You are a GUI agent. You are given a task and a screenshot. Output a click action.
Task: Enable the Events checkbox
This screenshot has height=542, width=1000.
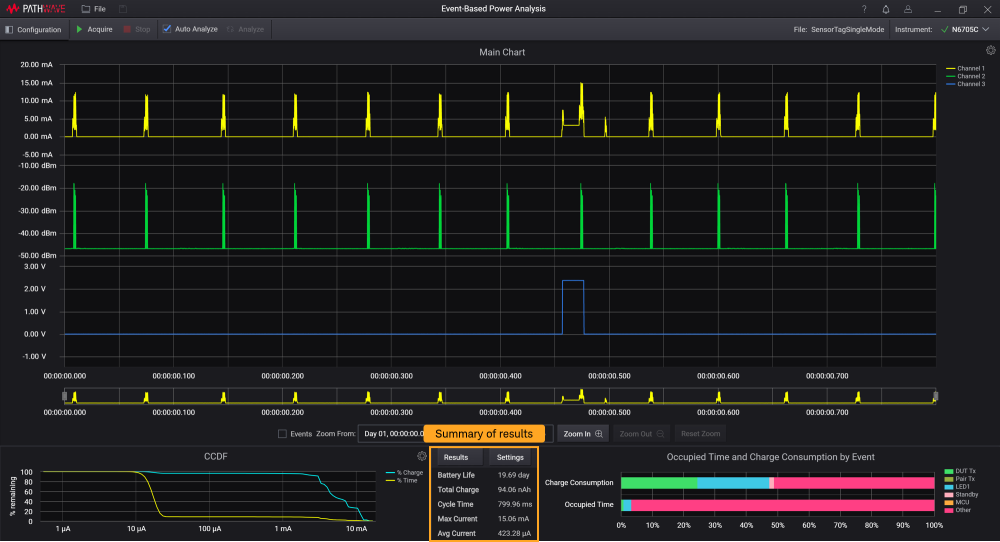tap(282, 434)
